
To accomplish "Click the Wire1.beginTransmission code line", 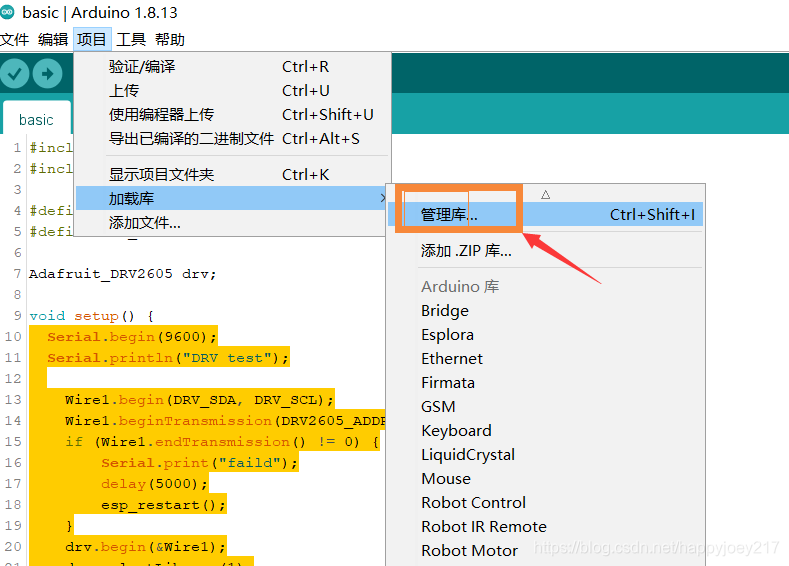I will click(225, 421).
